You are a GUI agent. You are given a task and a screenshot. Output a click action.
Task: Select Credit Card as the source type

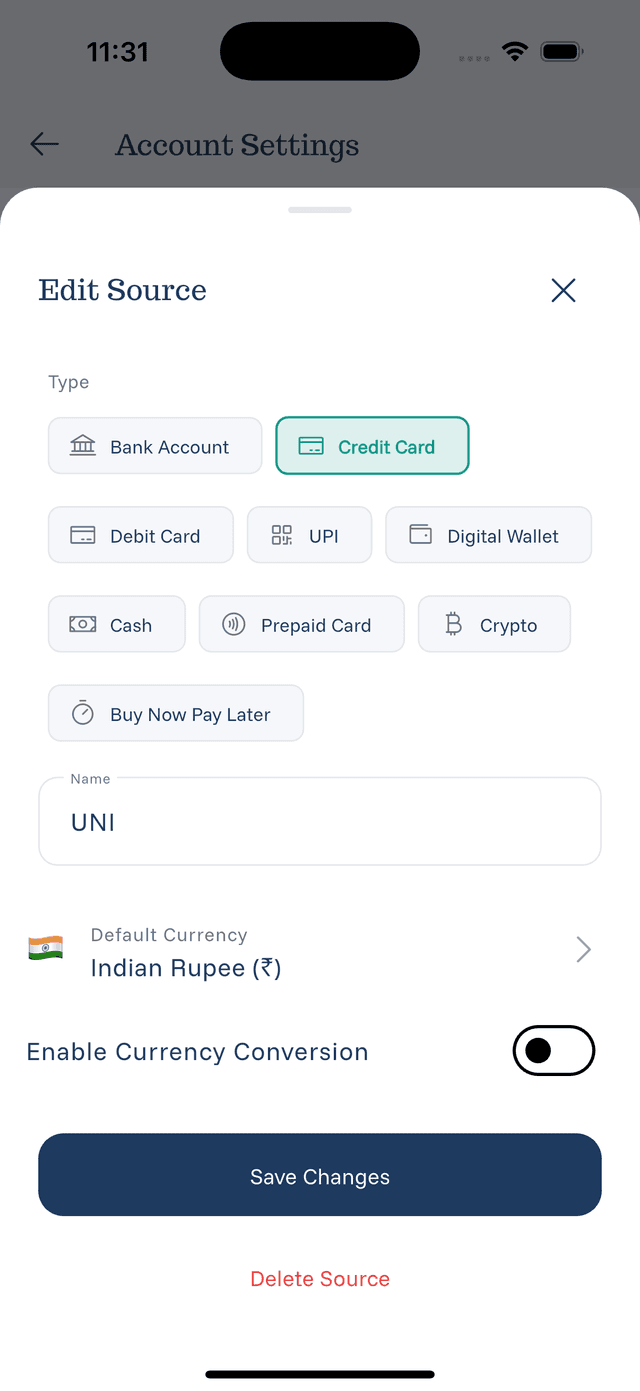372,446
